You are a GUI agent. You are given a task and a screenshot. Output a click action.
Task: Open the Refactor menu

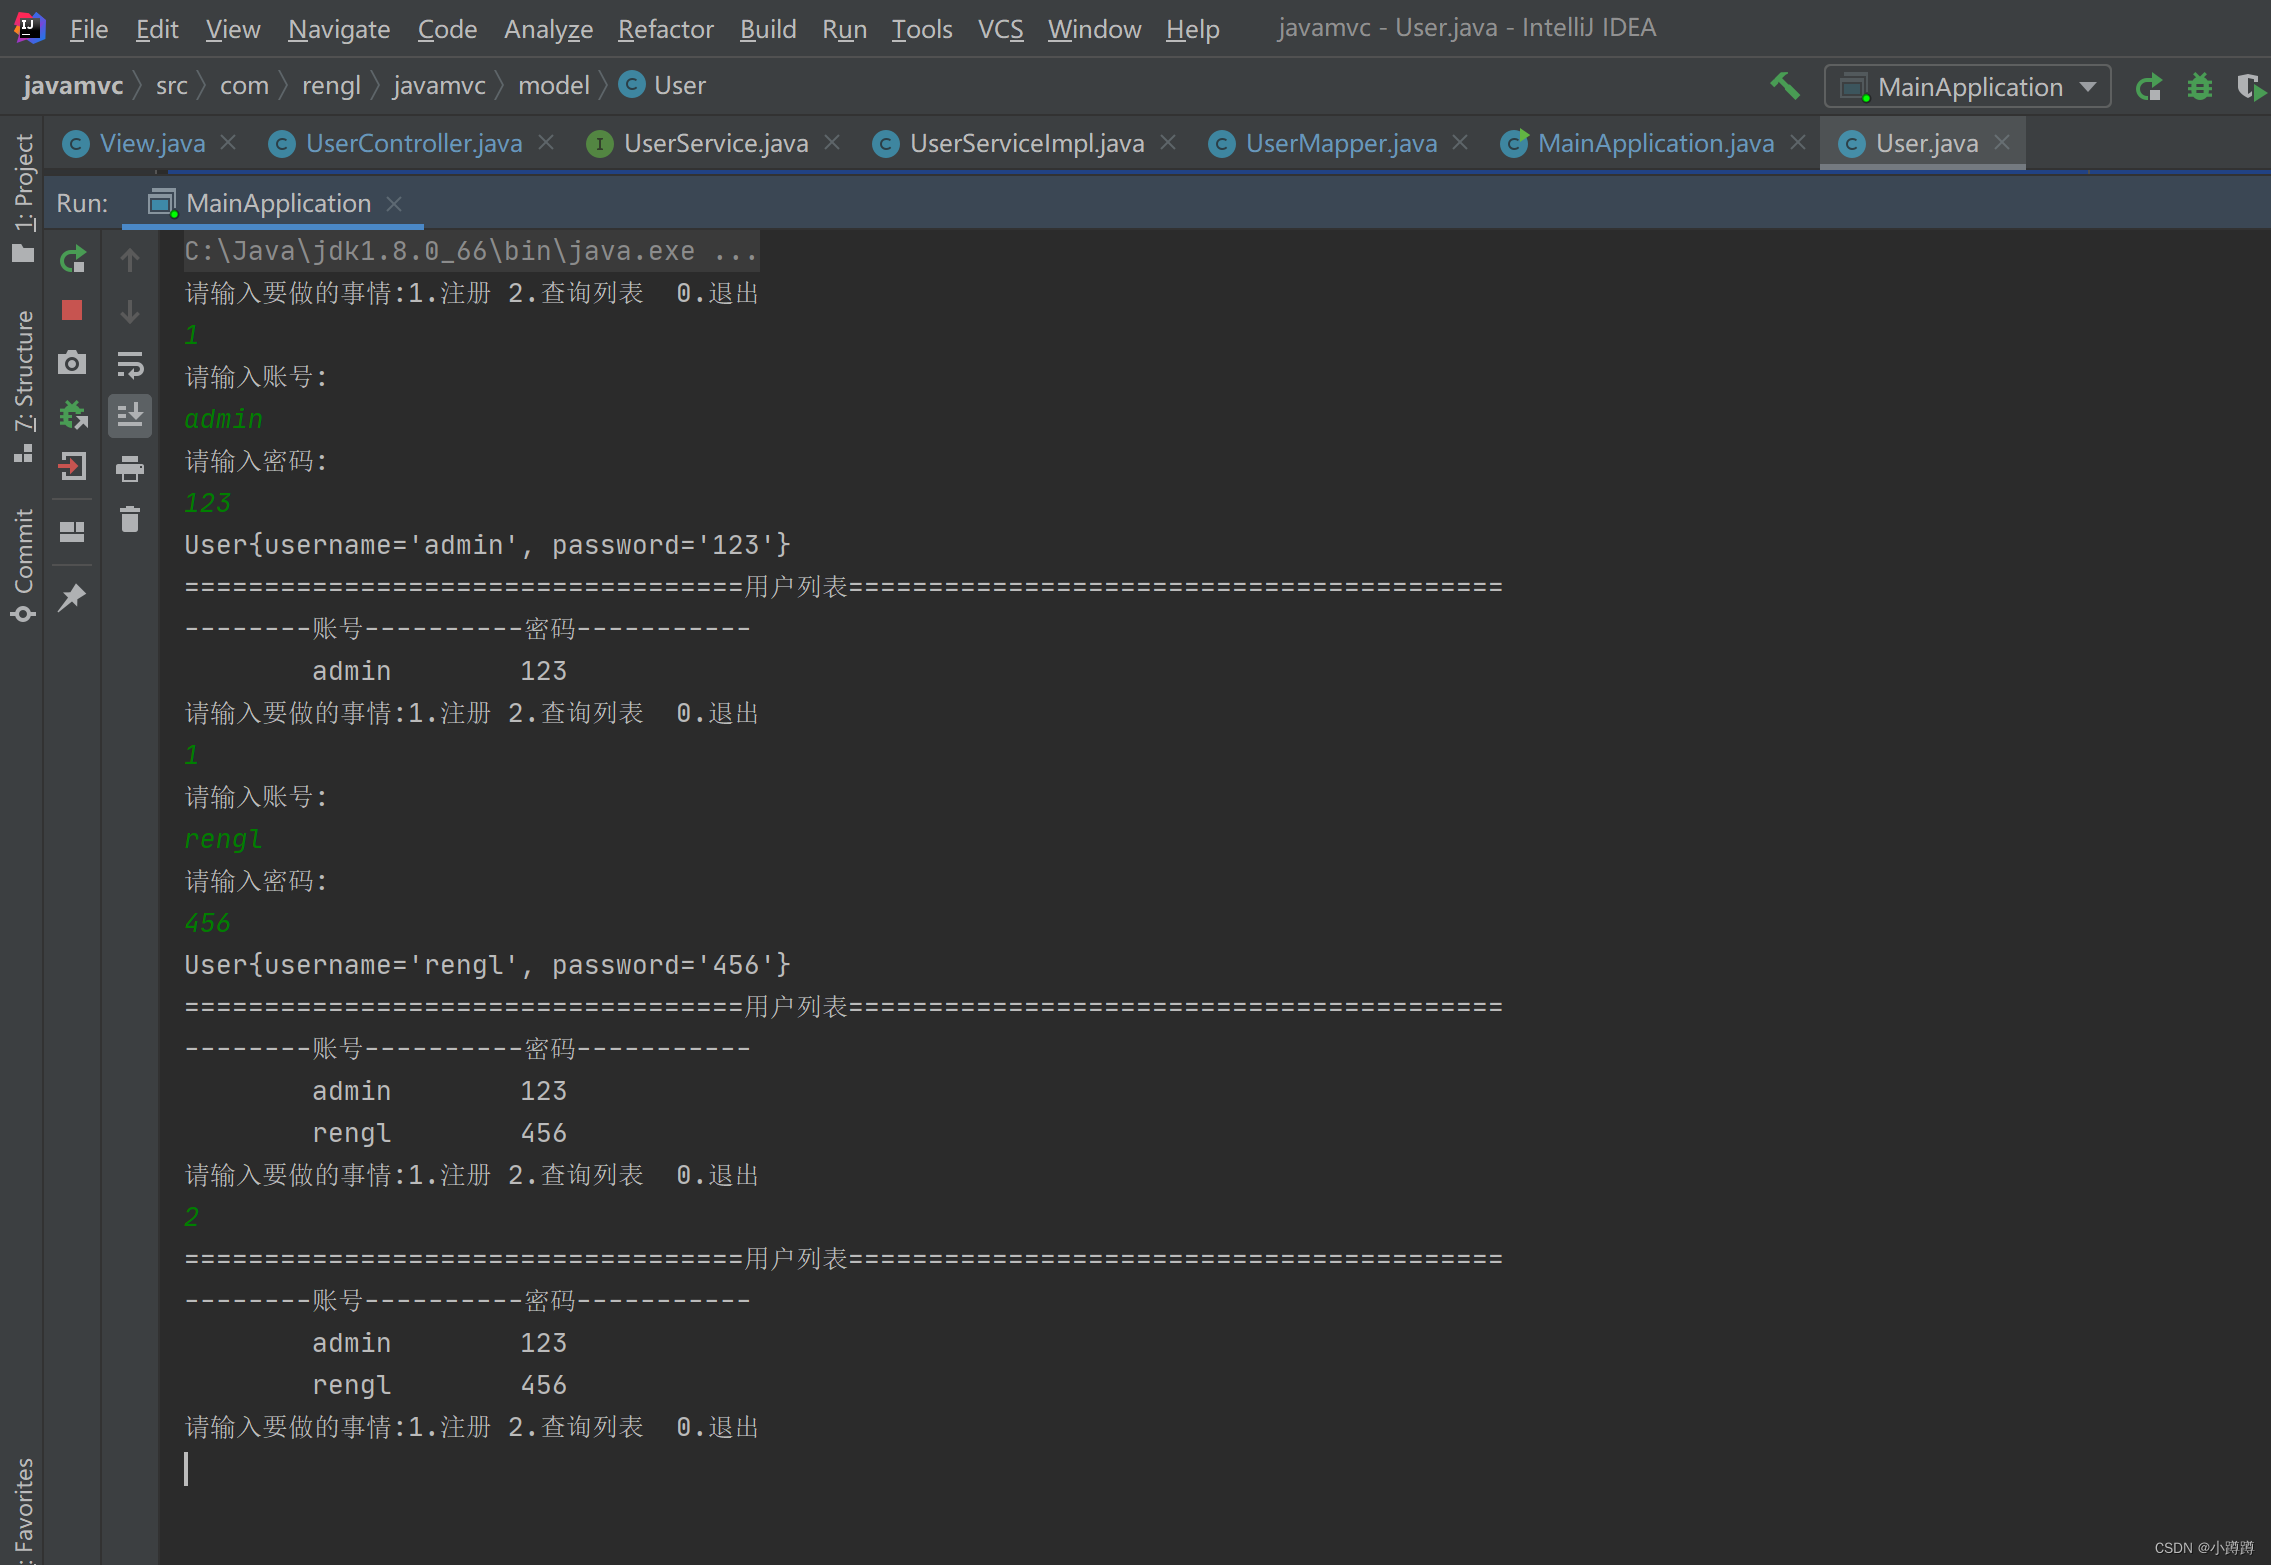(665, 29)
